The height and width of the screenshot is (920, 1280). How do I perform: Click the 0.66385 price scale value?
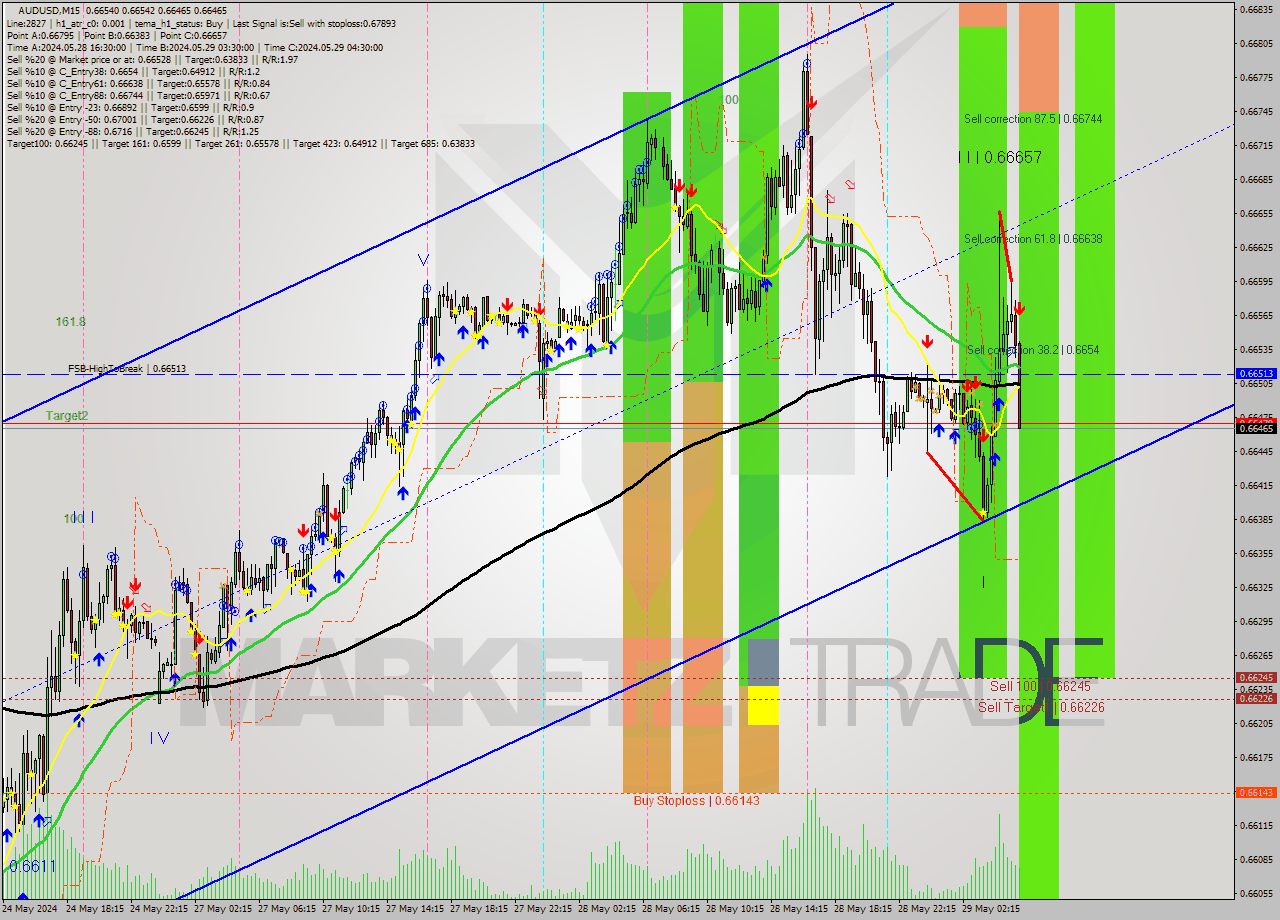tap(1257, 520)
